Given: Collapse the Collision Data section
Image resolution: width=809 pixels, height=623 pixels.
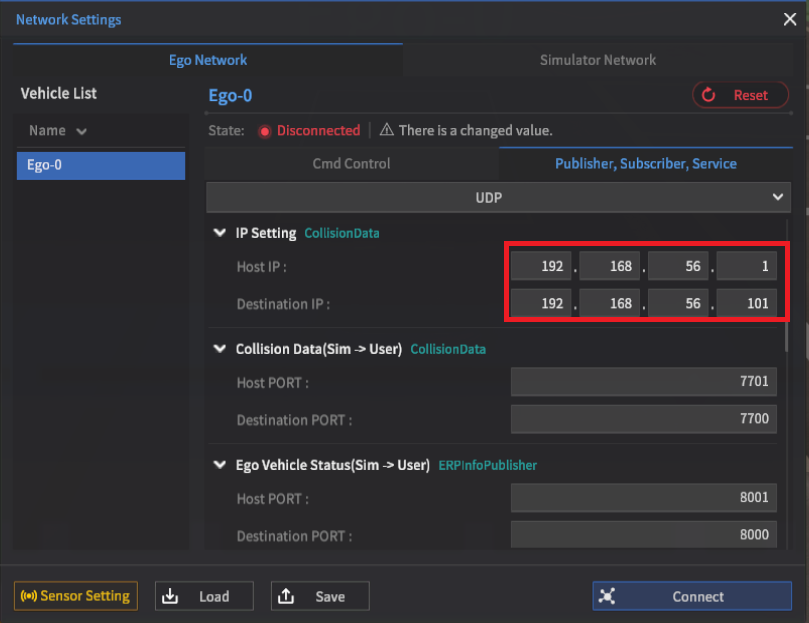Looking at the screenshot, I should [x=220, y=349].
